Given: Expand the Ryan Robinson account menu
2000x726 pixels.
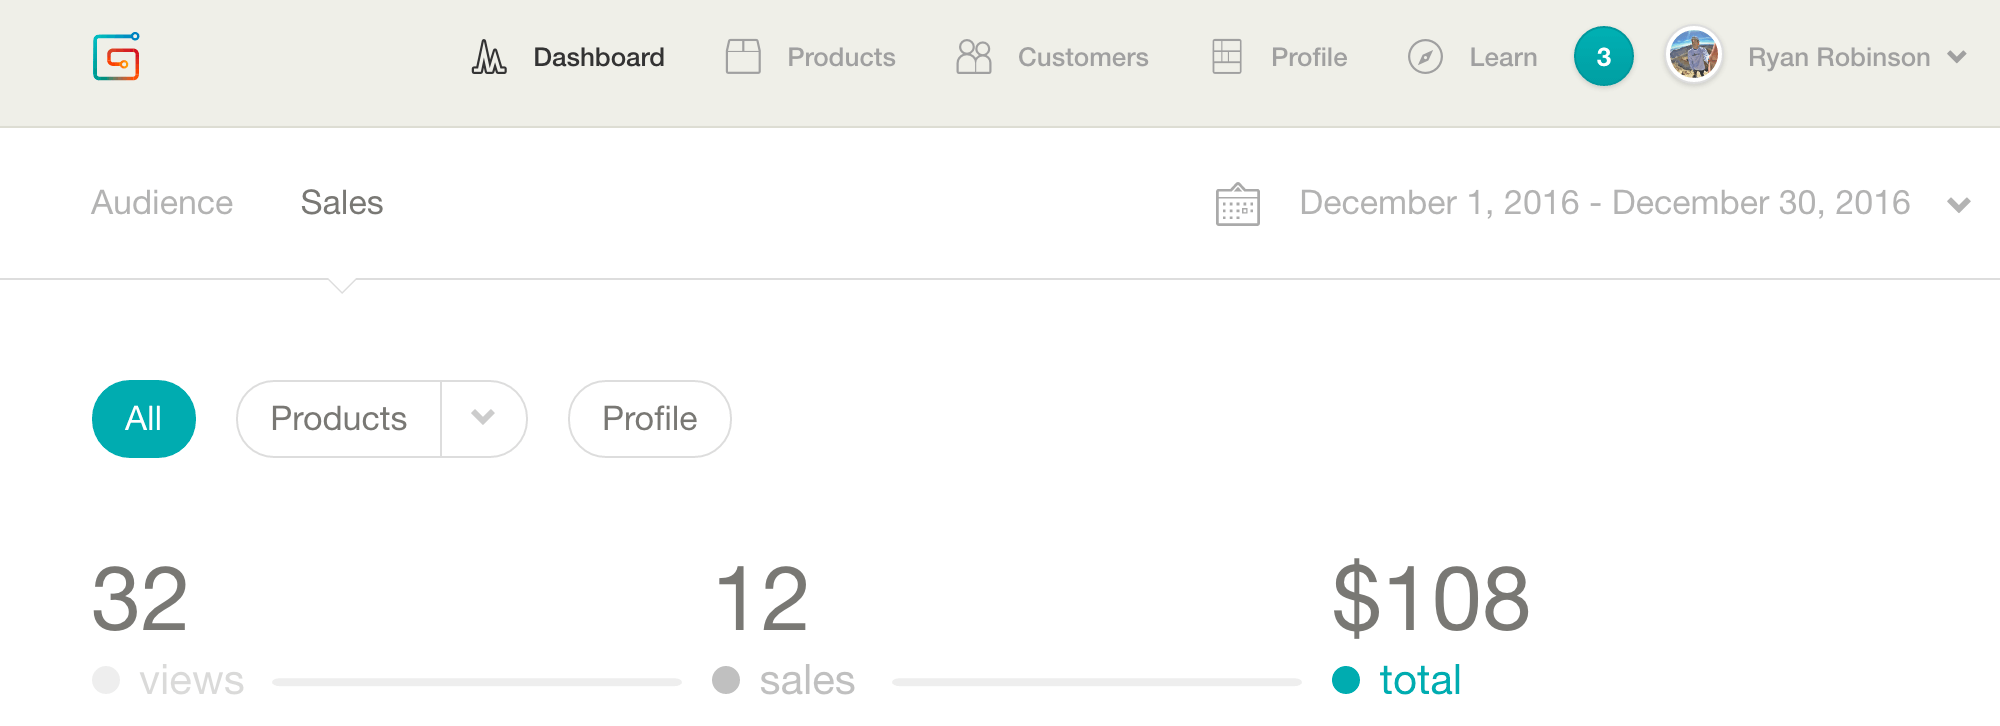Looking at the screenshot, I should (1957, 57).
